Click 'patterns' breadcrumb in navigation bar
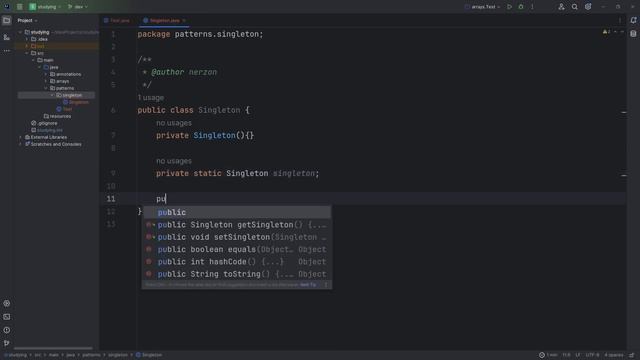 (91, 355)
